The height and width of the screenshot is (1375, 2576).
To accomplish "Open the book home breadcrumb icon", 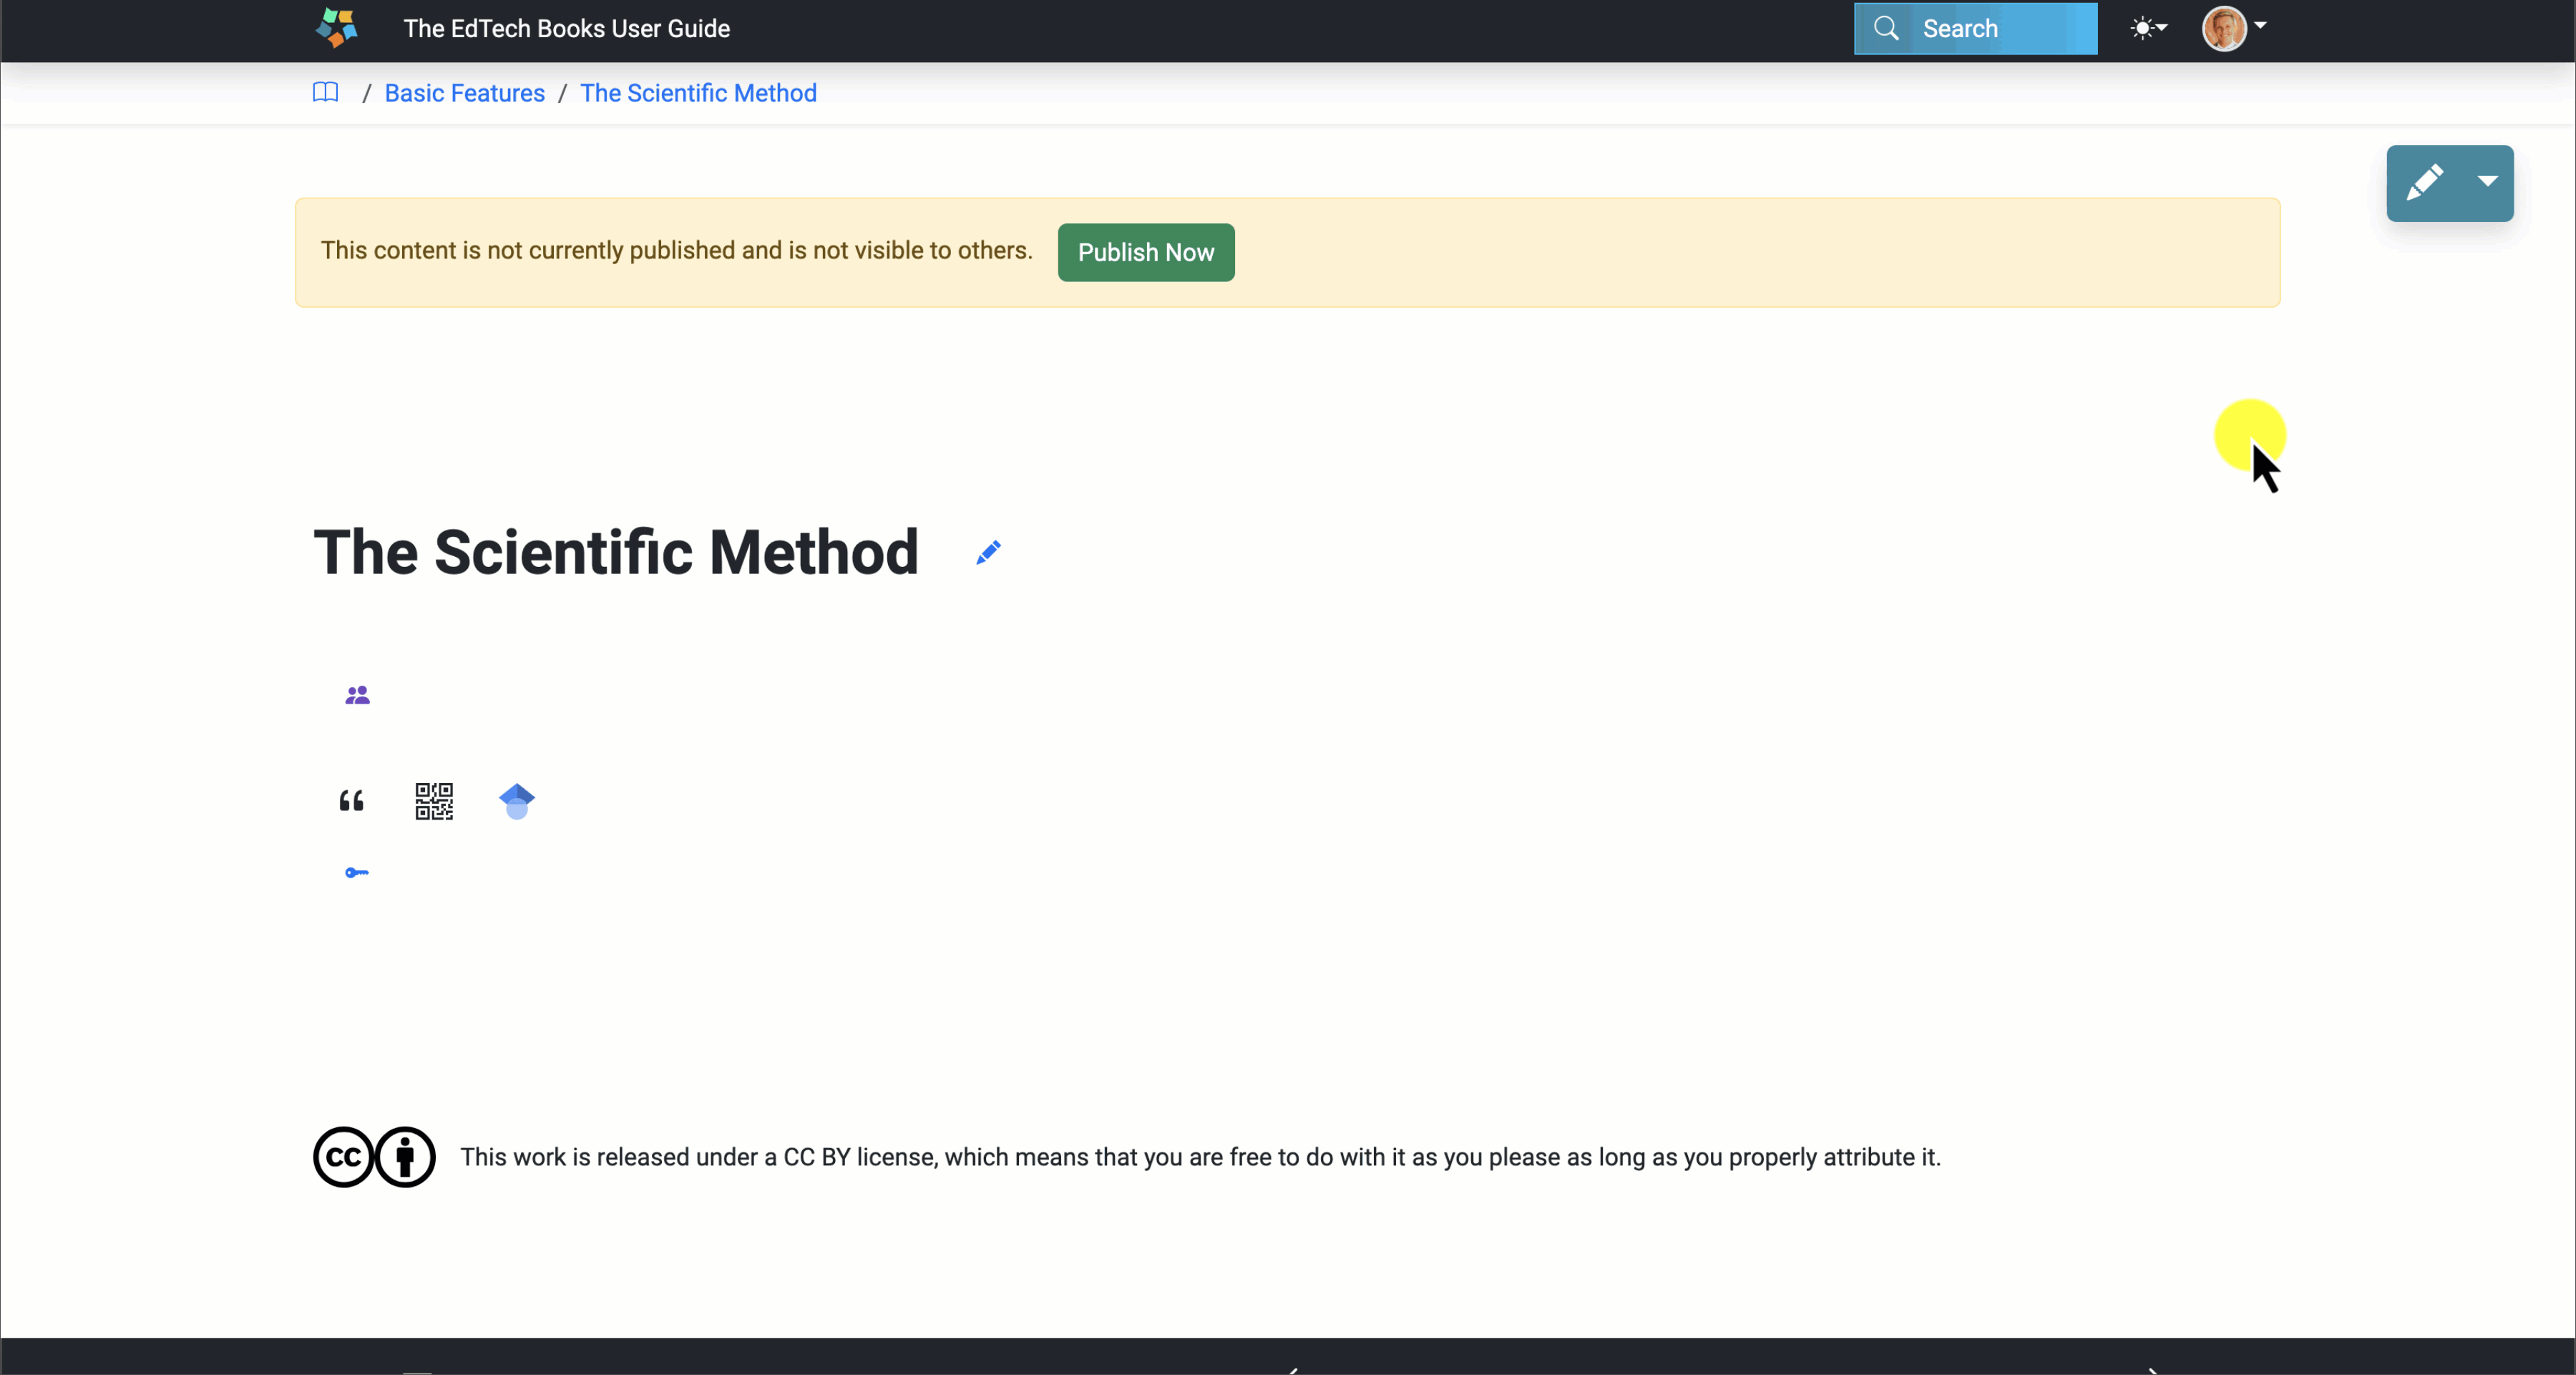I will 325,93.
